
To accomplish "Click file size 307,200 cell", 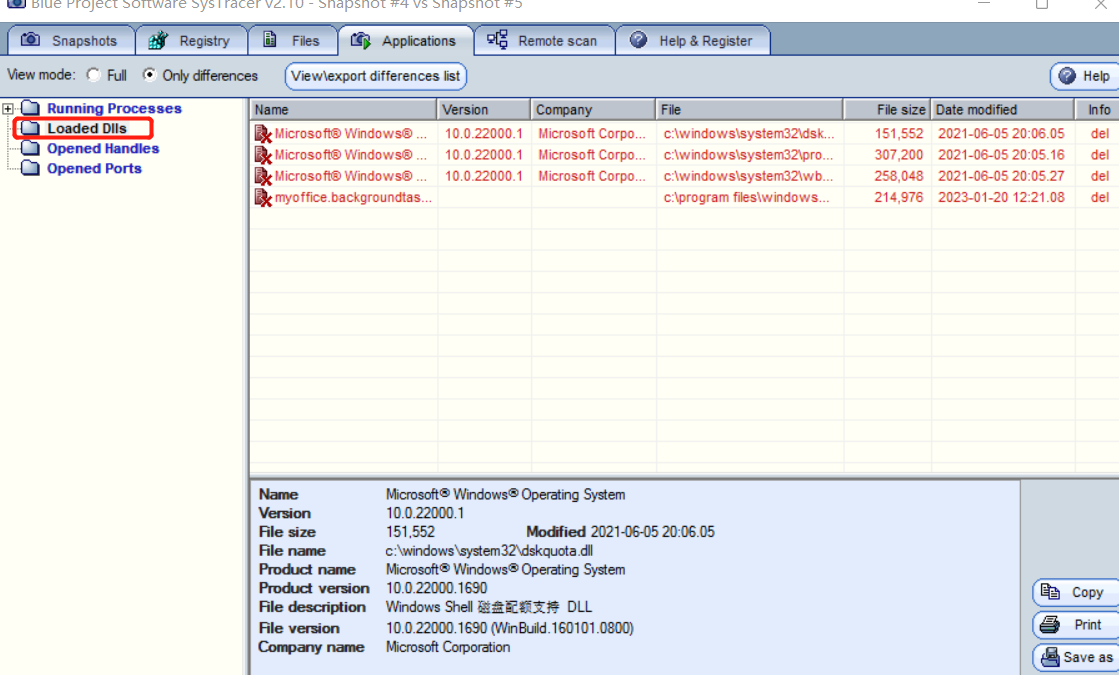I will click(x=899, y=155).
